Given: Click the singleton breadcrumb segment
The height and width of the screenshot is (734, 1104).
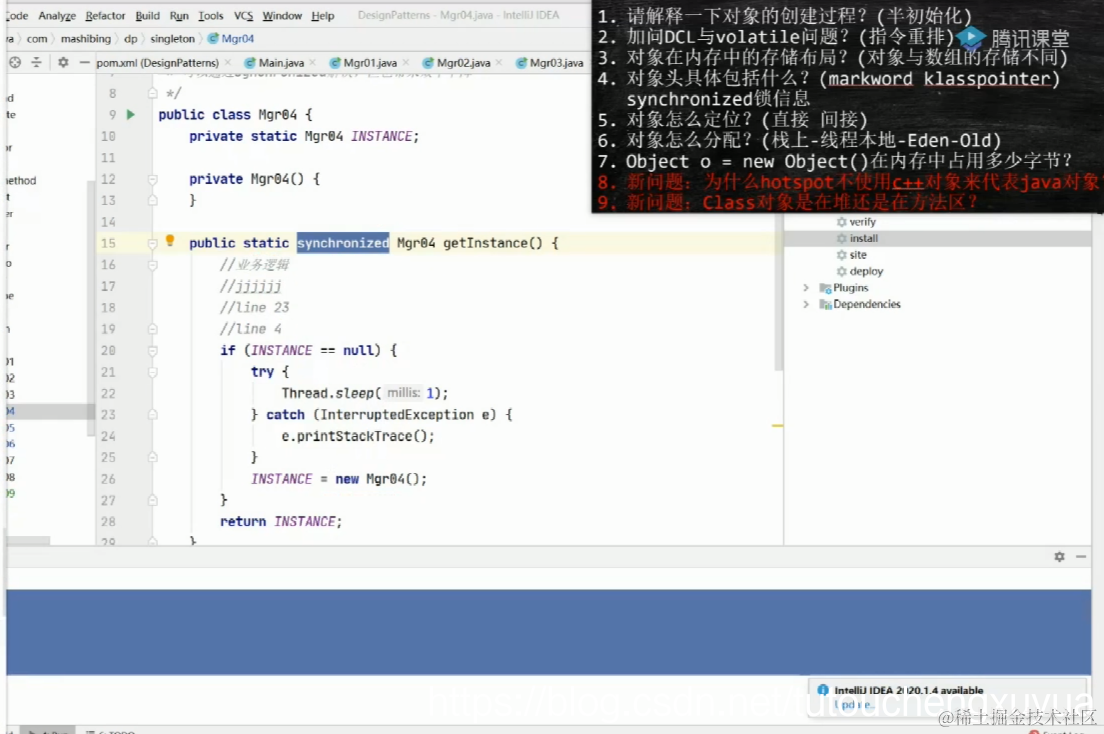Looking at the screenshot, I should (172, 38).
